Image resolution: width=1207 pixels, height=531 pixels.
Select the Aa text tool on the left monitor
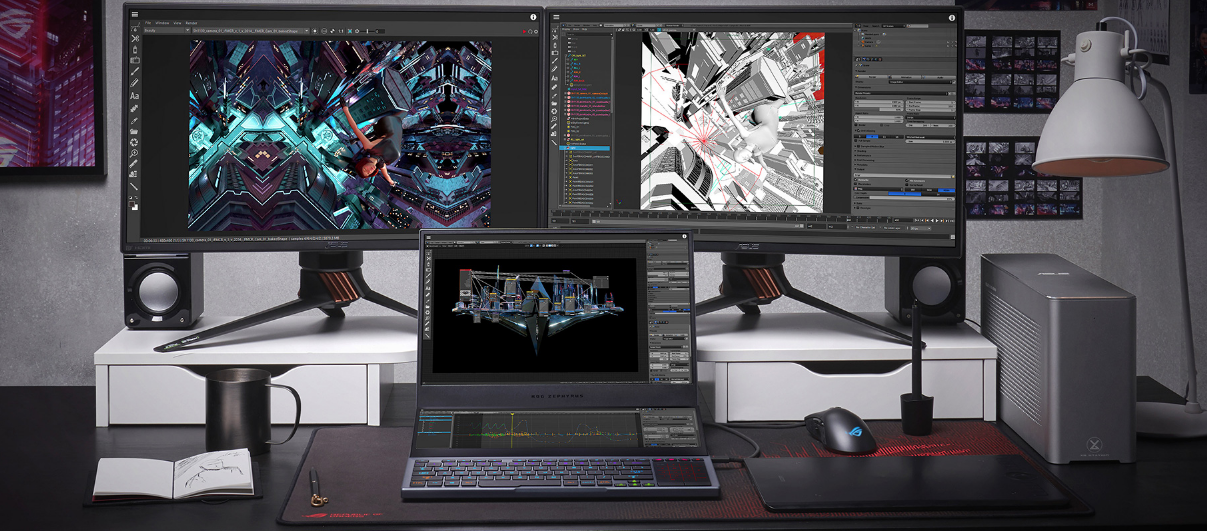pyautogui.click(x=134, y=96)
